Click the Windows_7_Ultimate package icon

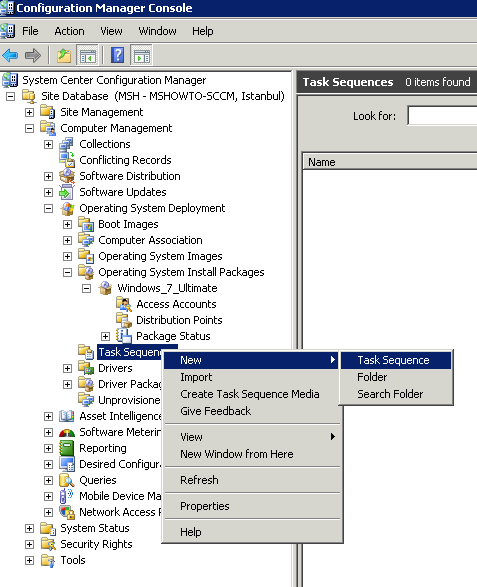(x=105, y=288)
